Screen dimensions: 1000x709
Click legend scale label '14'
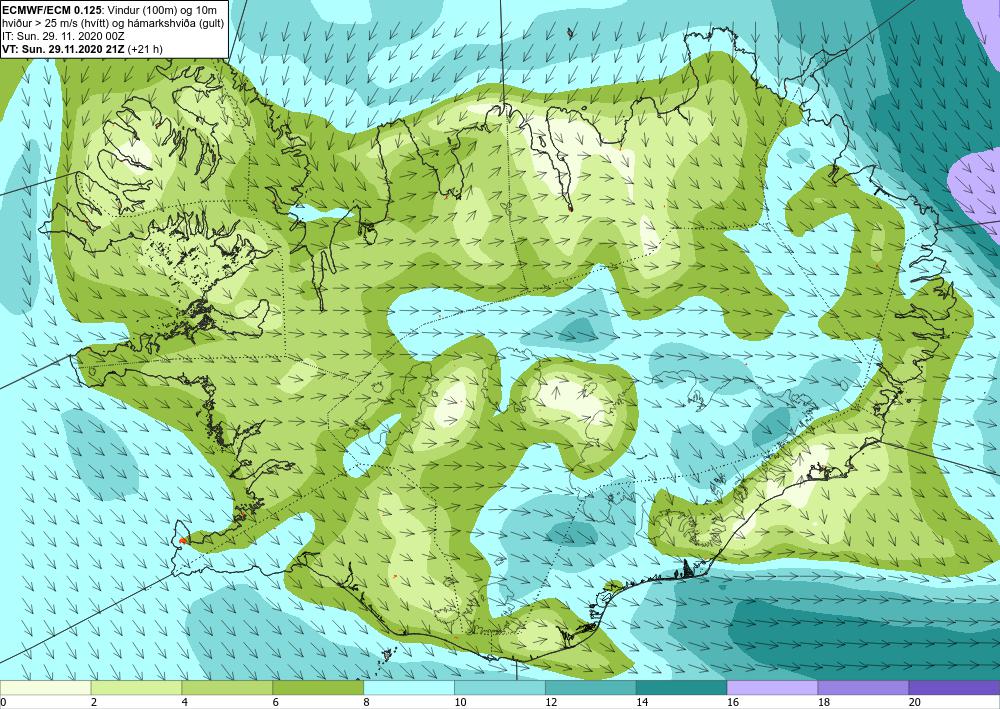642,703
